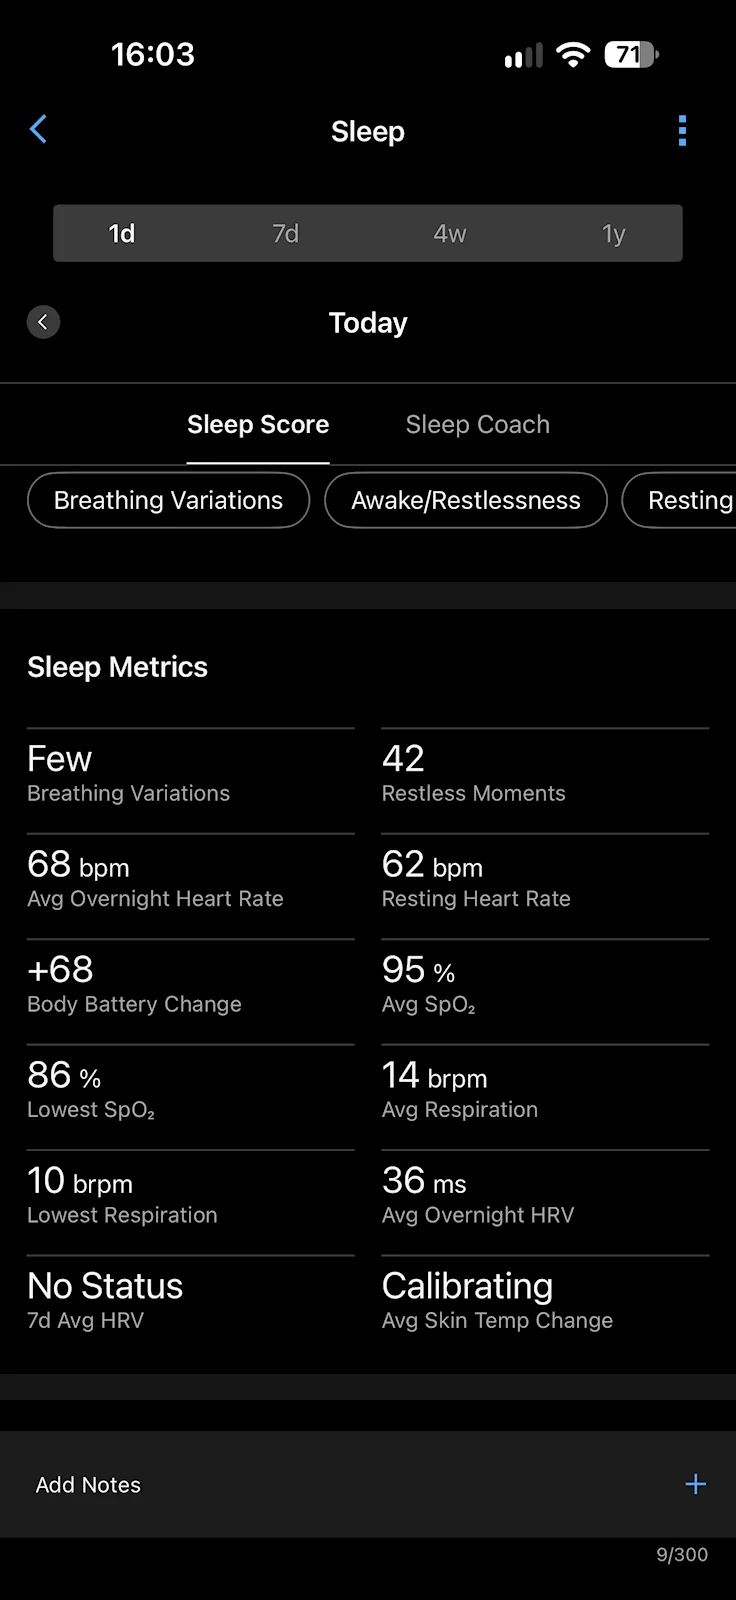Select the 1d time range
Viewport: 736px width, 1600px height.
coord(122,233)
